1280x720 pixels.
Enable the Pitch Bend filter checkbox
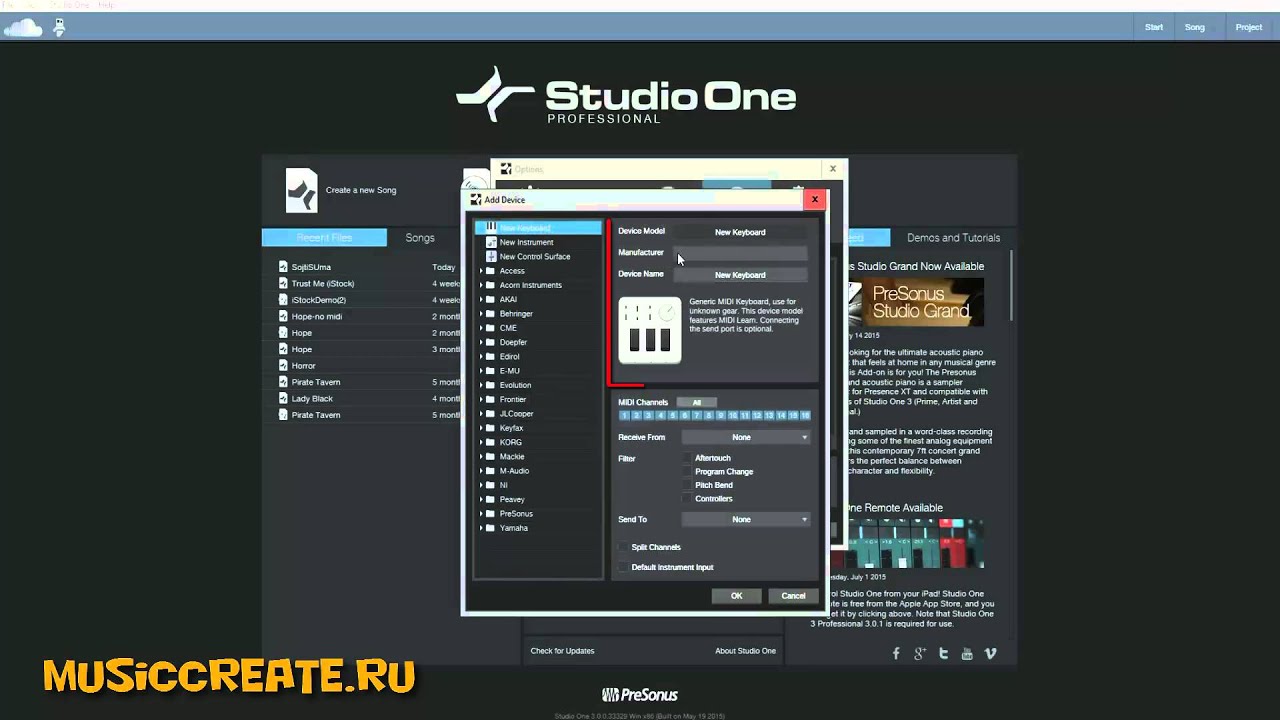tap(687, 485)
